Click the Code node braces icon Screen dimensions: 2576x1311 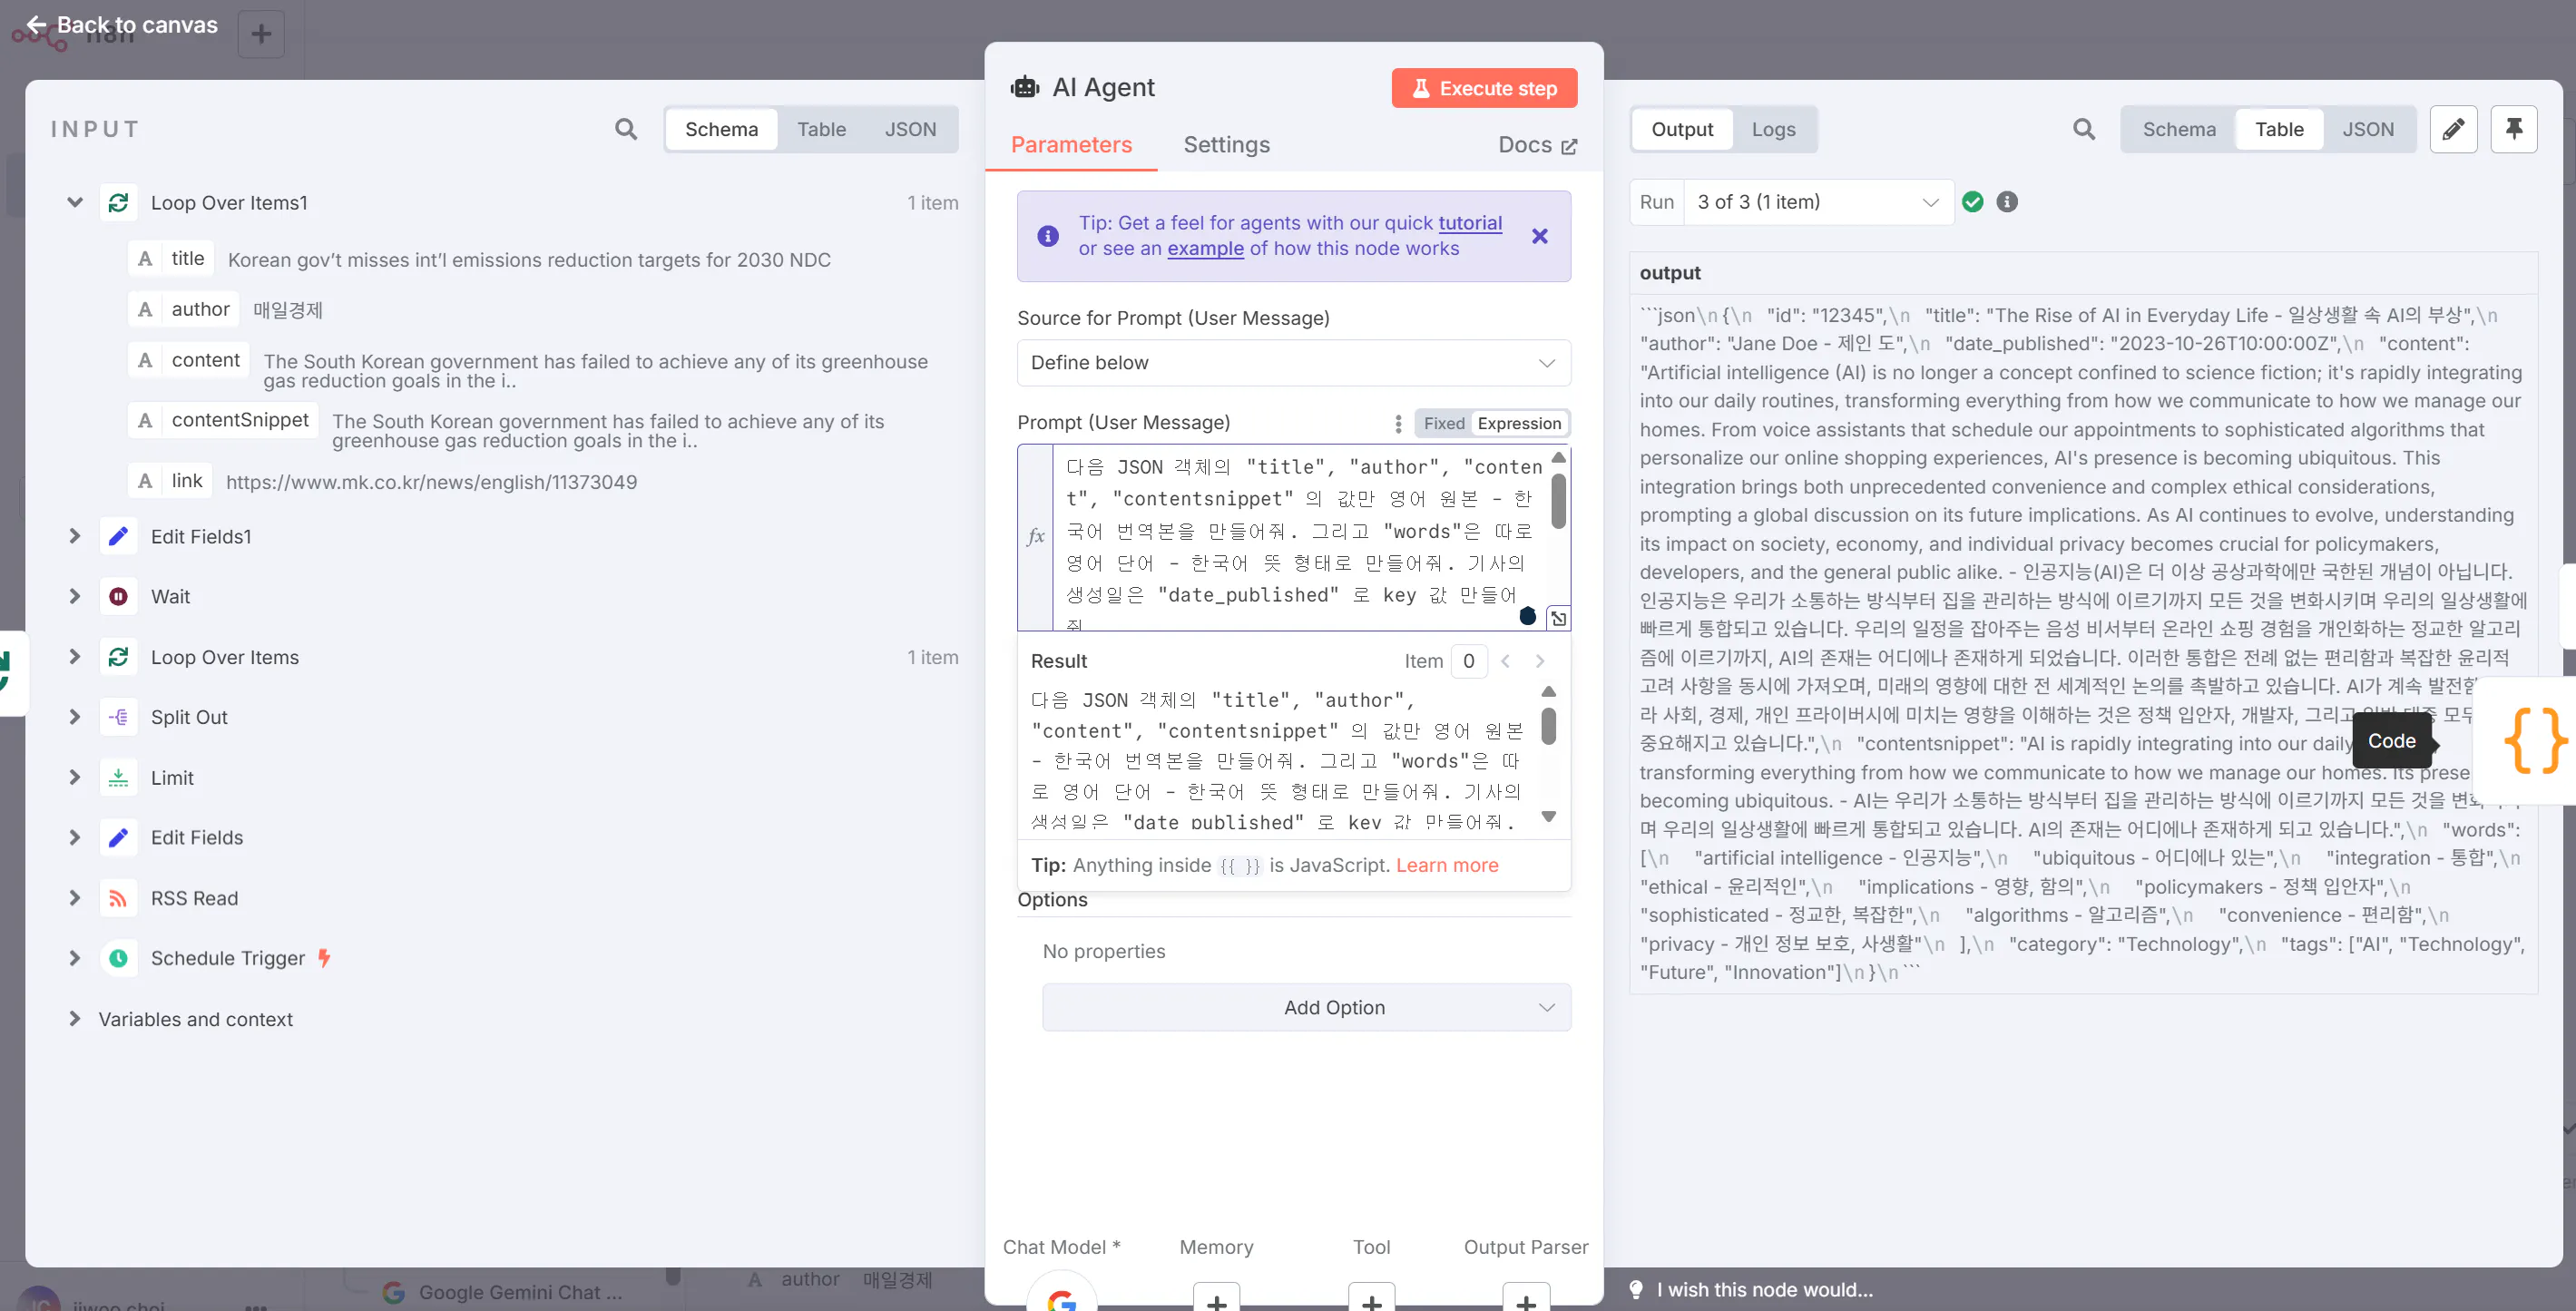[2535, 741]
